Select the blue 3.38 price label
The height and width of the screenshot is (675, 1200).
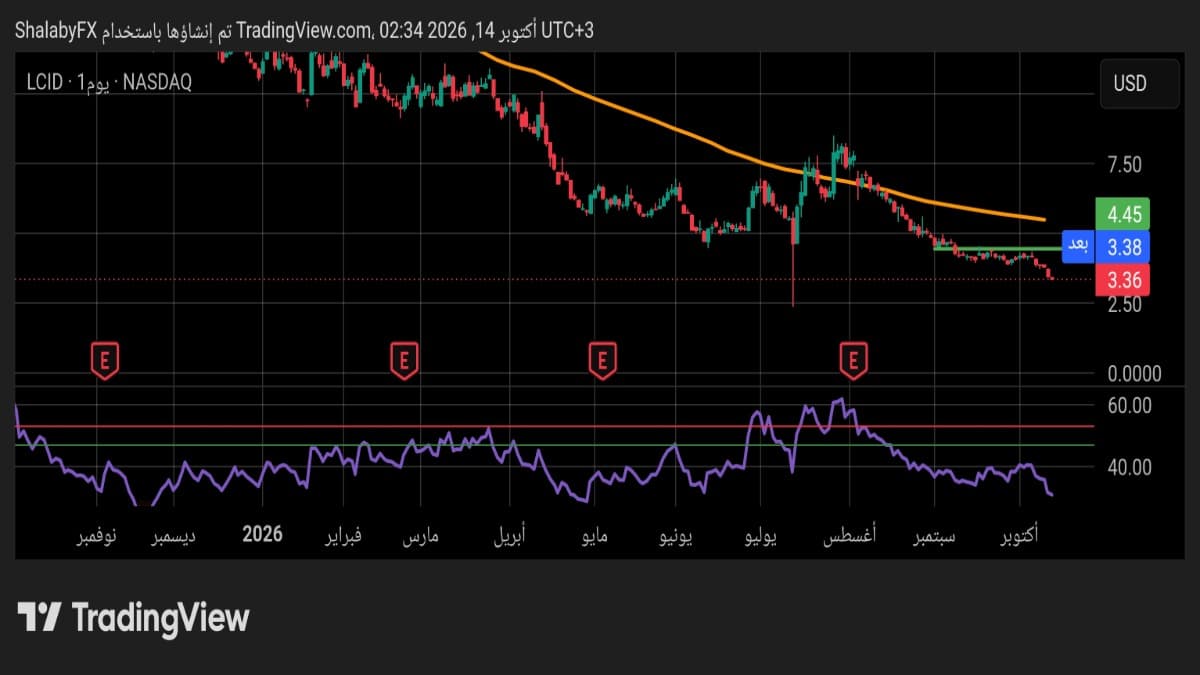coord(1122,246)
